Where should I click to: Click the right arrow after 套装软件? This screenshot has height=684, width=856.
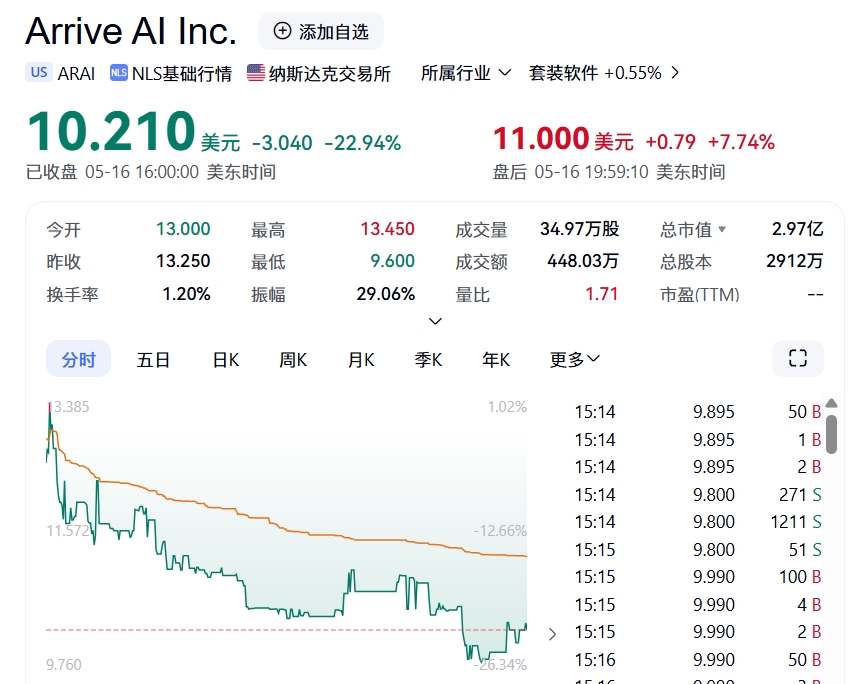click(x=676, y=72)
